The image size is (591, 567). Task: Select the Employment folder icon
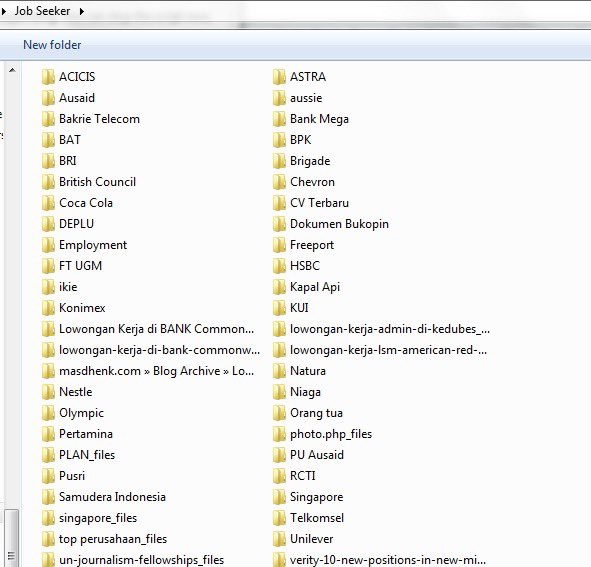[48, 245]
